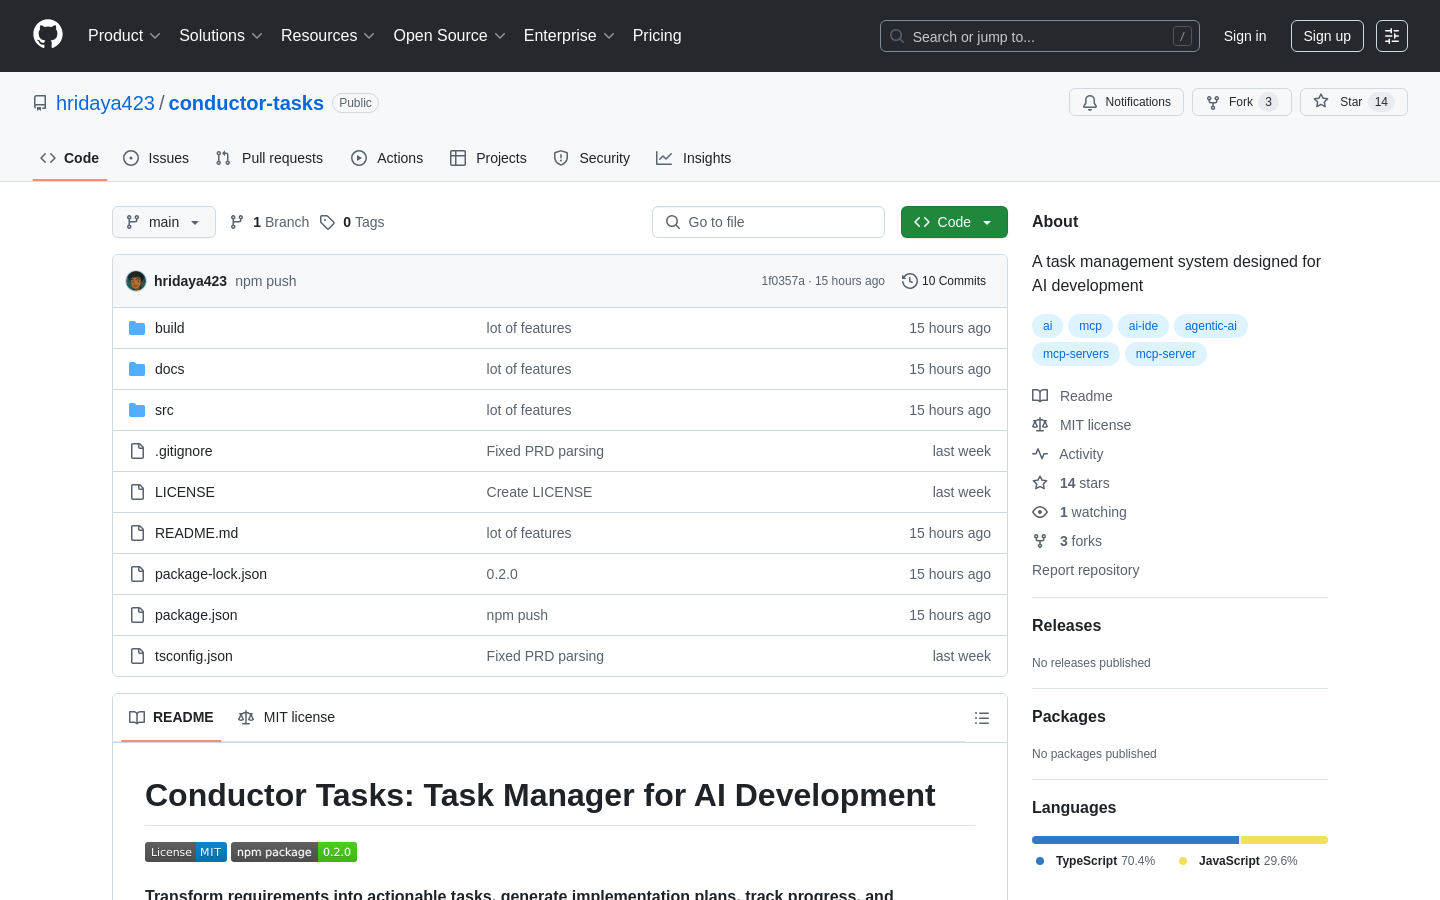
Task: Switch to the Issues tab
Action: (x=156, y=158)
